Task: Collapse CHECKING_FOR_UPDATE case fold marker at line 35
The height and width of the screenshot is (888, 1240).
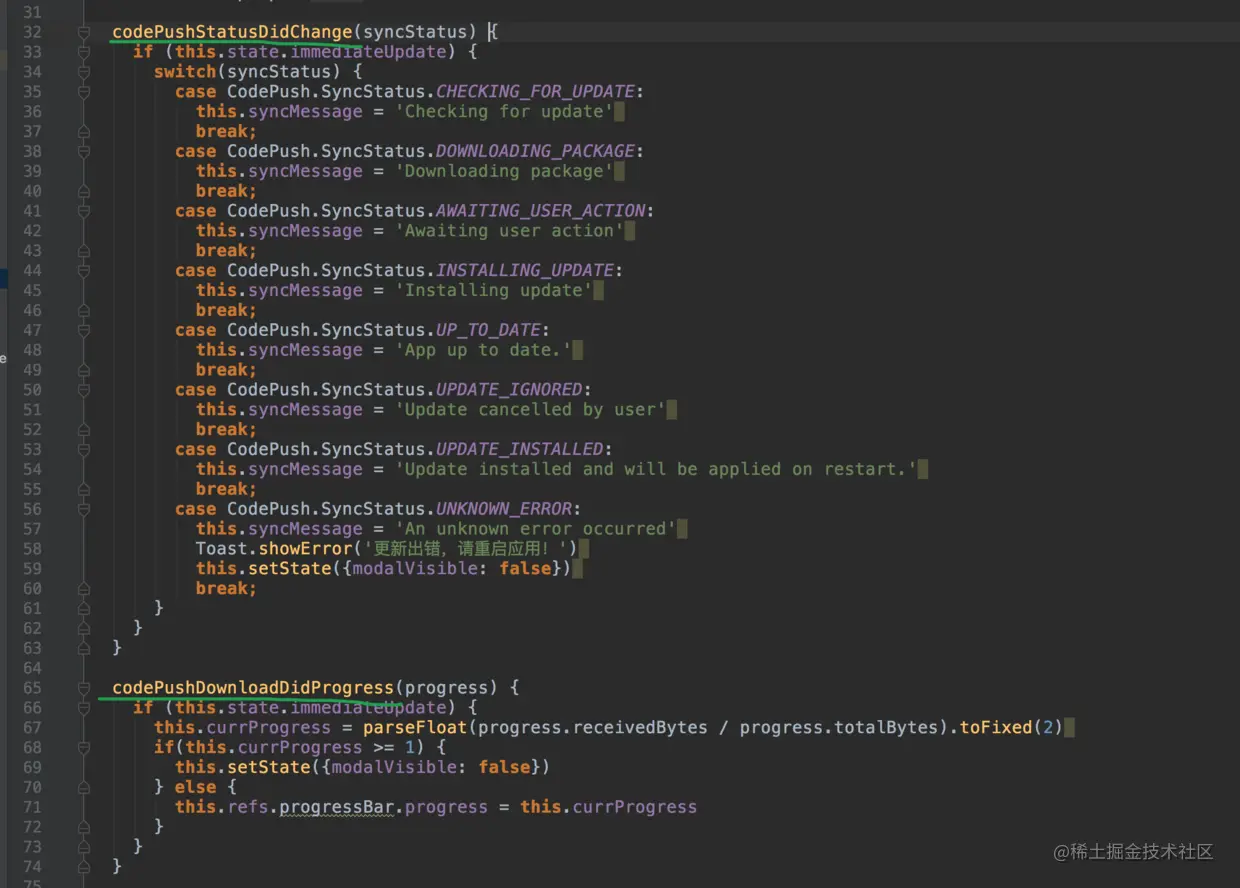Action: pyautogui.click(x=84, y=92)
